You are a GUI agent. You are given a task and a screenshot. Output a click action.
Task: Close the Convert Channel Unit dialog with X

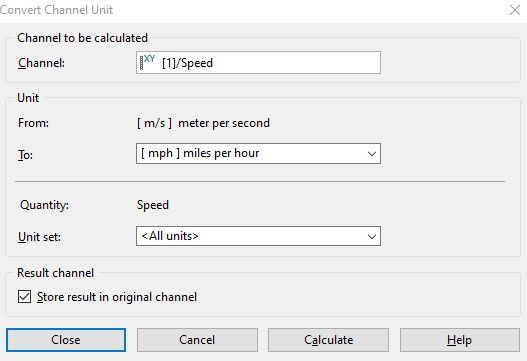[515, 10]
